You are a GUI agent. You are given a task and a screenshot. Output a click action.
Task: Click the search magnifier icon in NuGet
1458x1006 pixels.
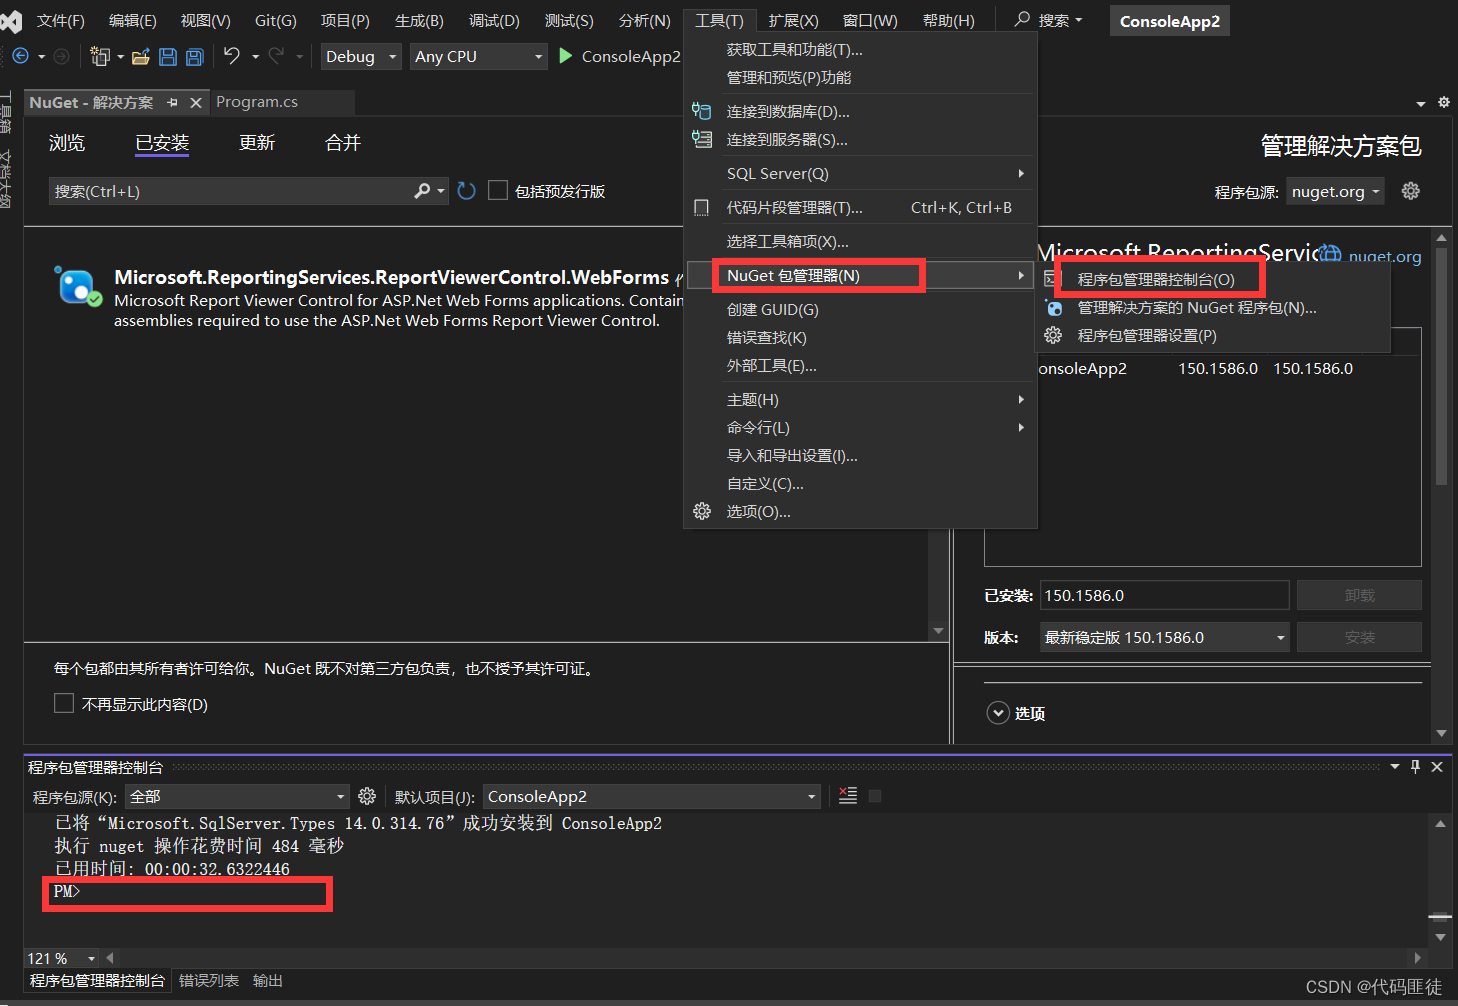pyautogui.click(x=423, y=191)
